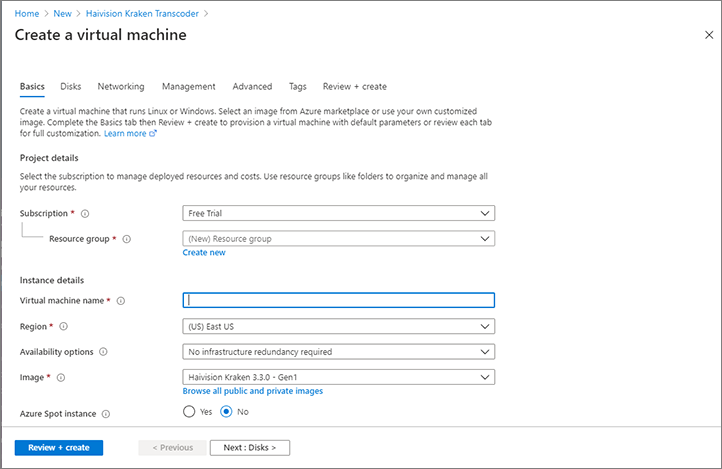Click info icon next to Availability options

[x=104, y=352]
